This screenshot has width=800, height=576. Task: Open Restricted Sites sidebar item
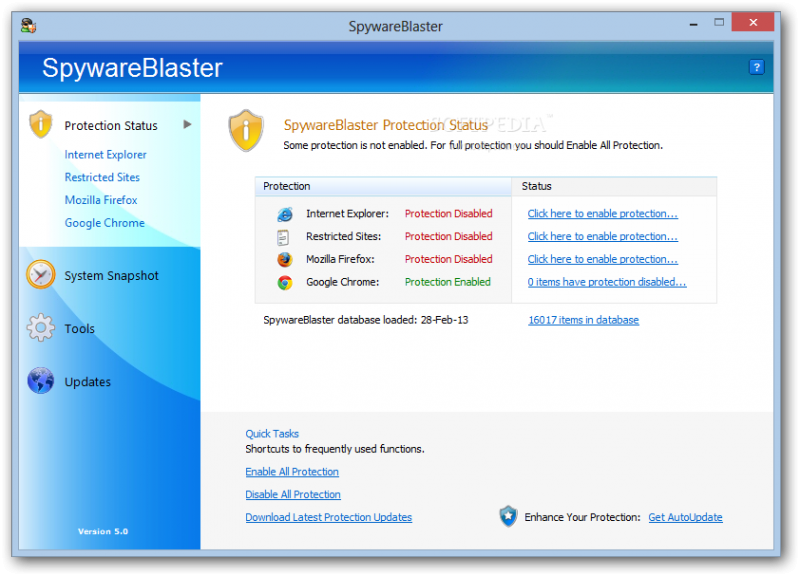tap(102, 177)
